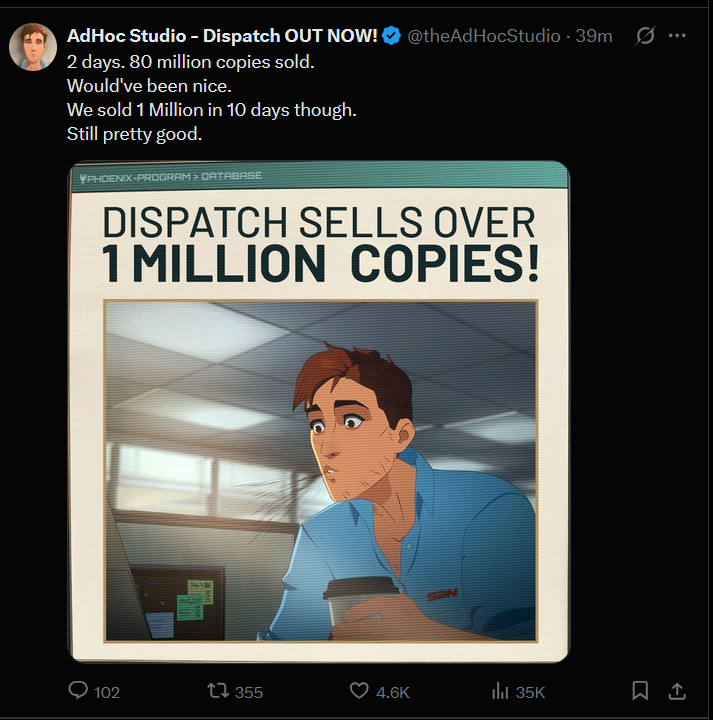Click the PHOENIX-PROGRAM > DATABASE header in image
This screenshot has width=713, height=720.
(x=171, y=177)
